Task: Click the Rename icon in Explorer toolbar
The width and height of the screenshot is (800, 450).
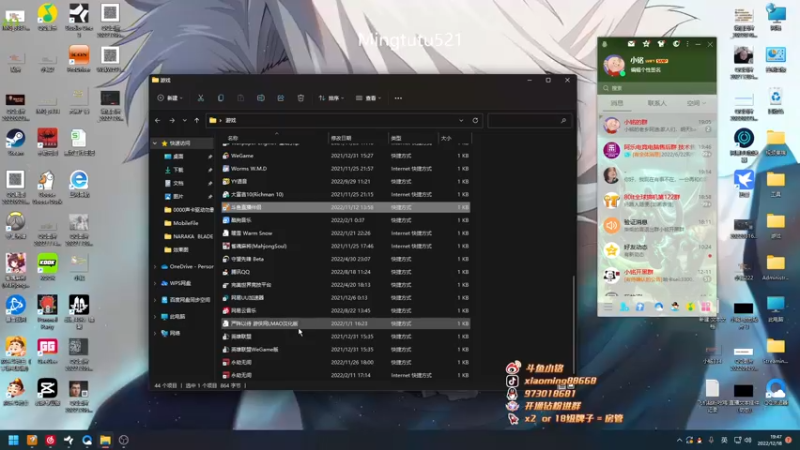Action: point(261,98)
